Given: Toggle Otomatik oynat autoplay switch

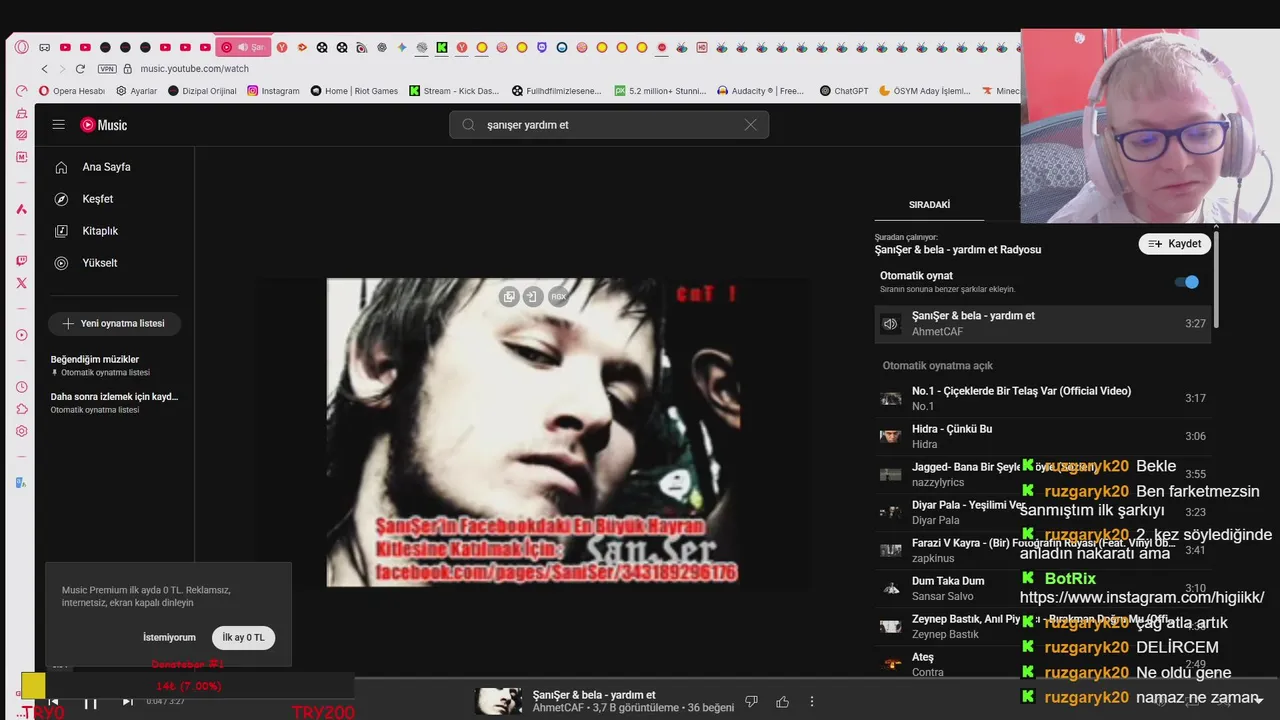Looking at the screenshot, I should click(x=1186, y=282).
